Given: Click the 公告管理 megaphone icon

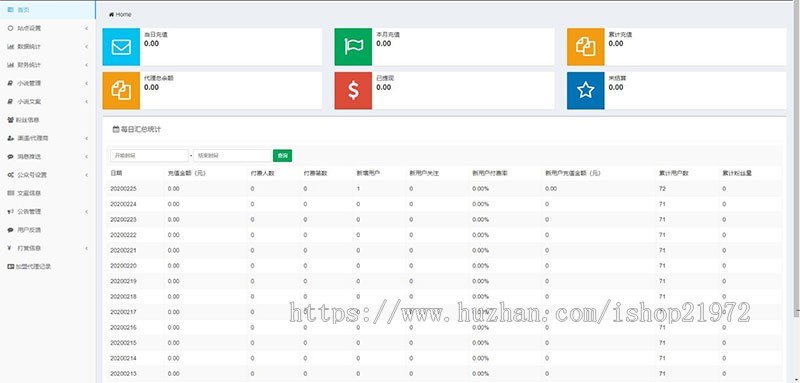Looking at the screenshot, I should pyautogui.click(x=11, y=212).
